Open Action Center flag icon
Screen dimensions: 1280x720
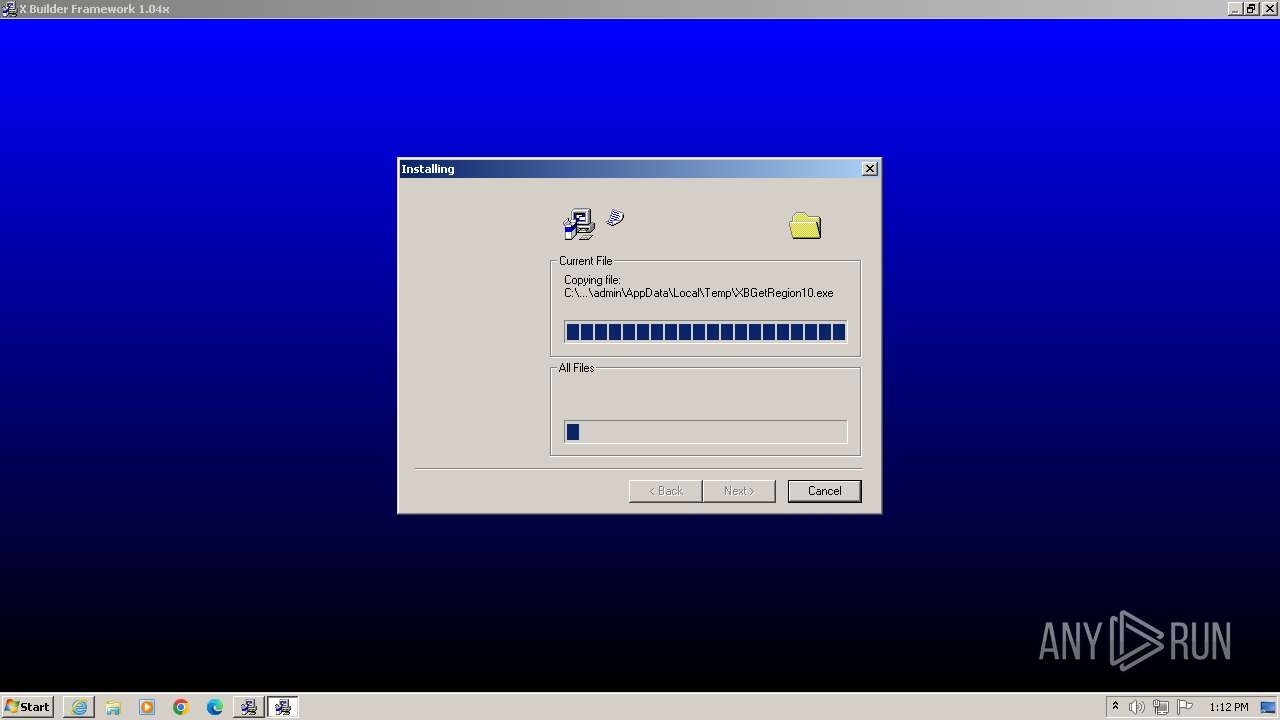click(x=1185, y=707)
